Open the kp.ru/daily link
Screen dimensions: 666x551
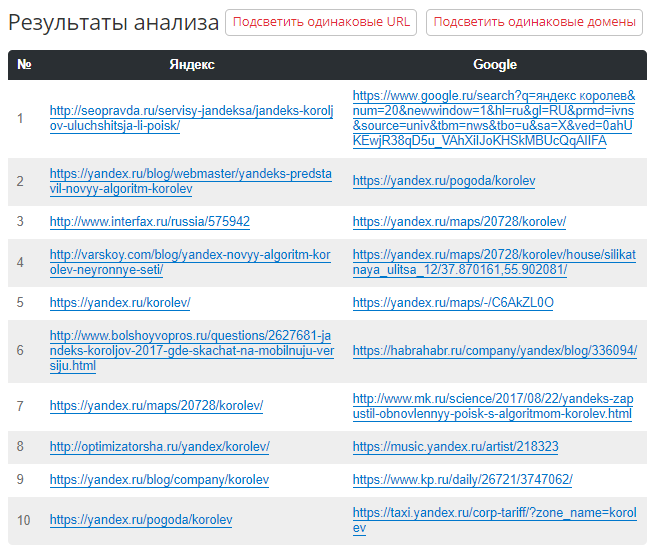click(x=463, y=480)
